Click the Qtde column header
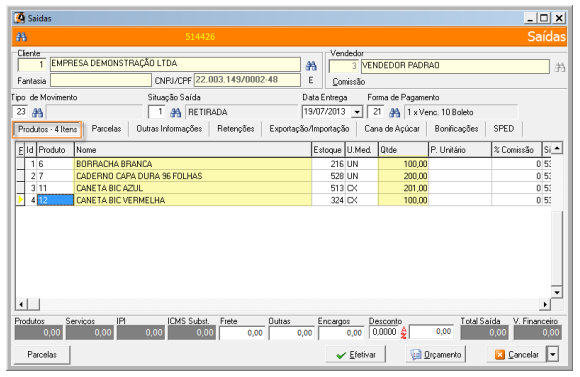580x377 pixels. [x=403, y=150]
